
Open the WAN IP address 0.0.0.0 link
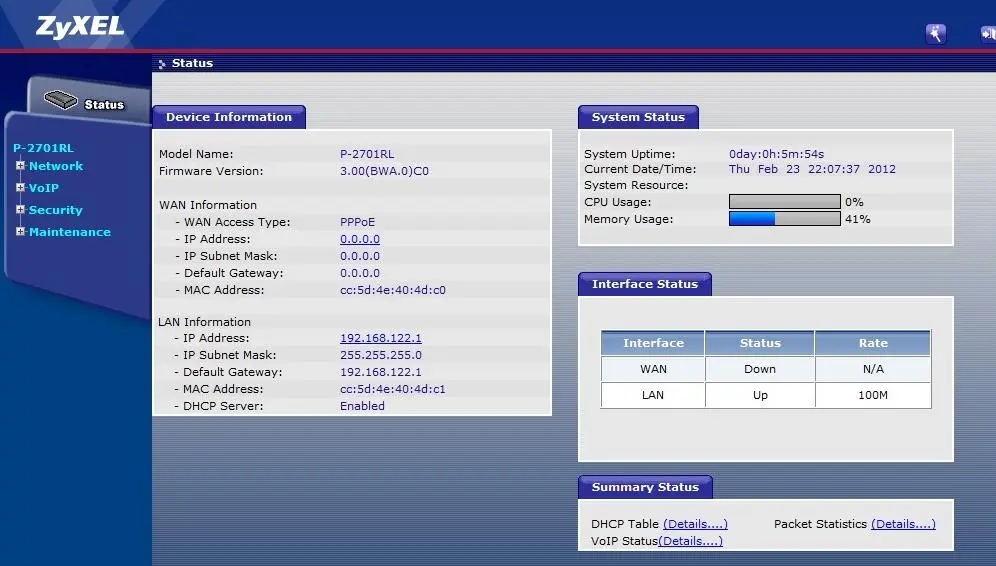tap(360, 239)
